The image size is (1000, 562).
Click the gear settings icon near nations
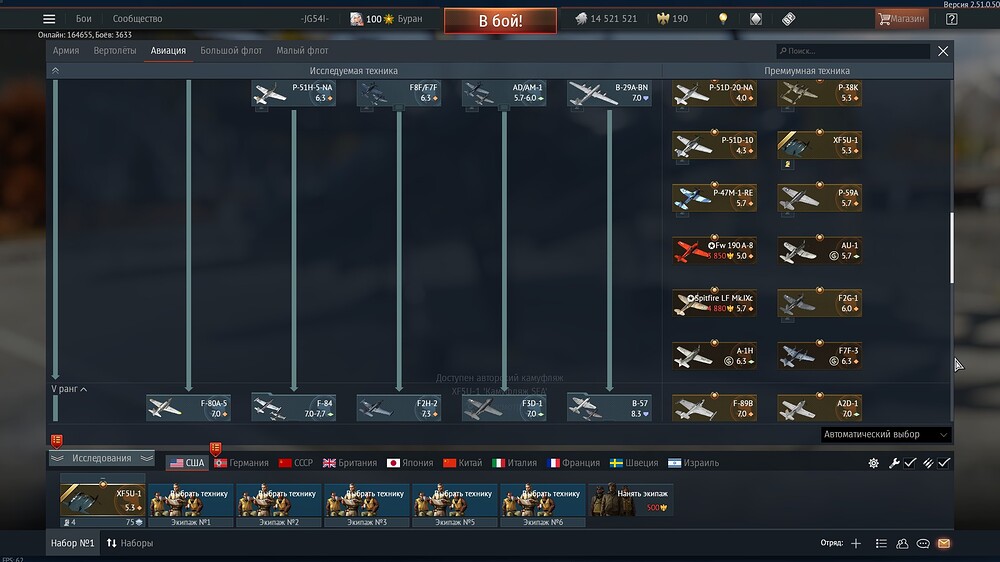[873, 463]
